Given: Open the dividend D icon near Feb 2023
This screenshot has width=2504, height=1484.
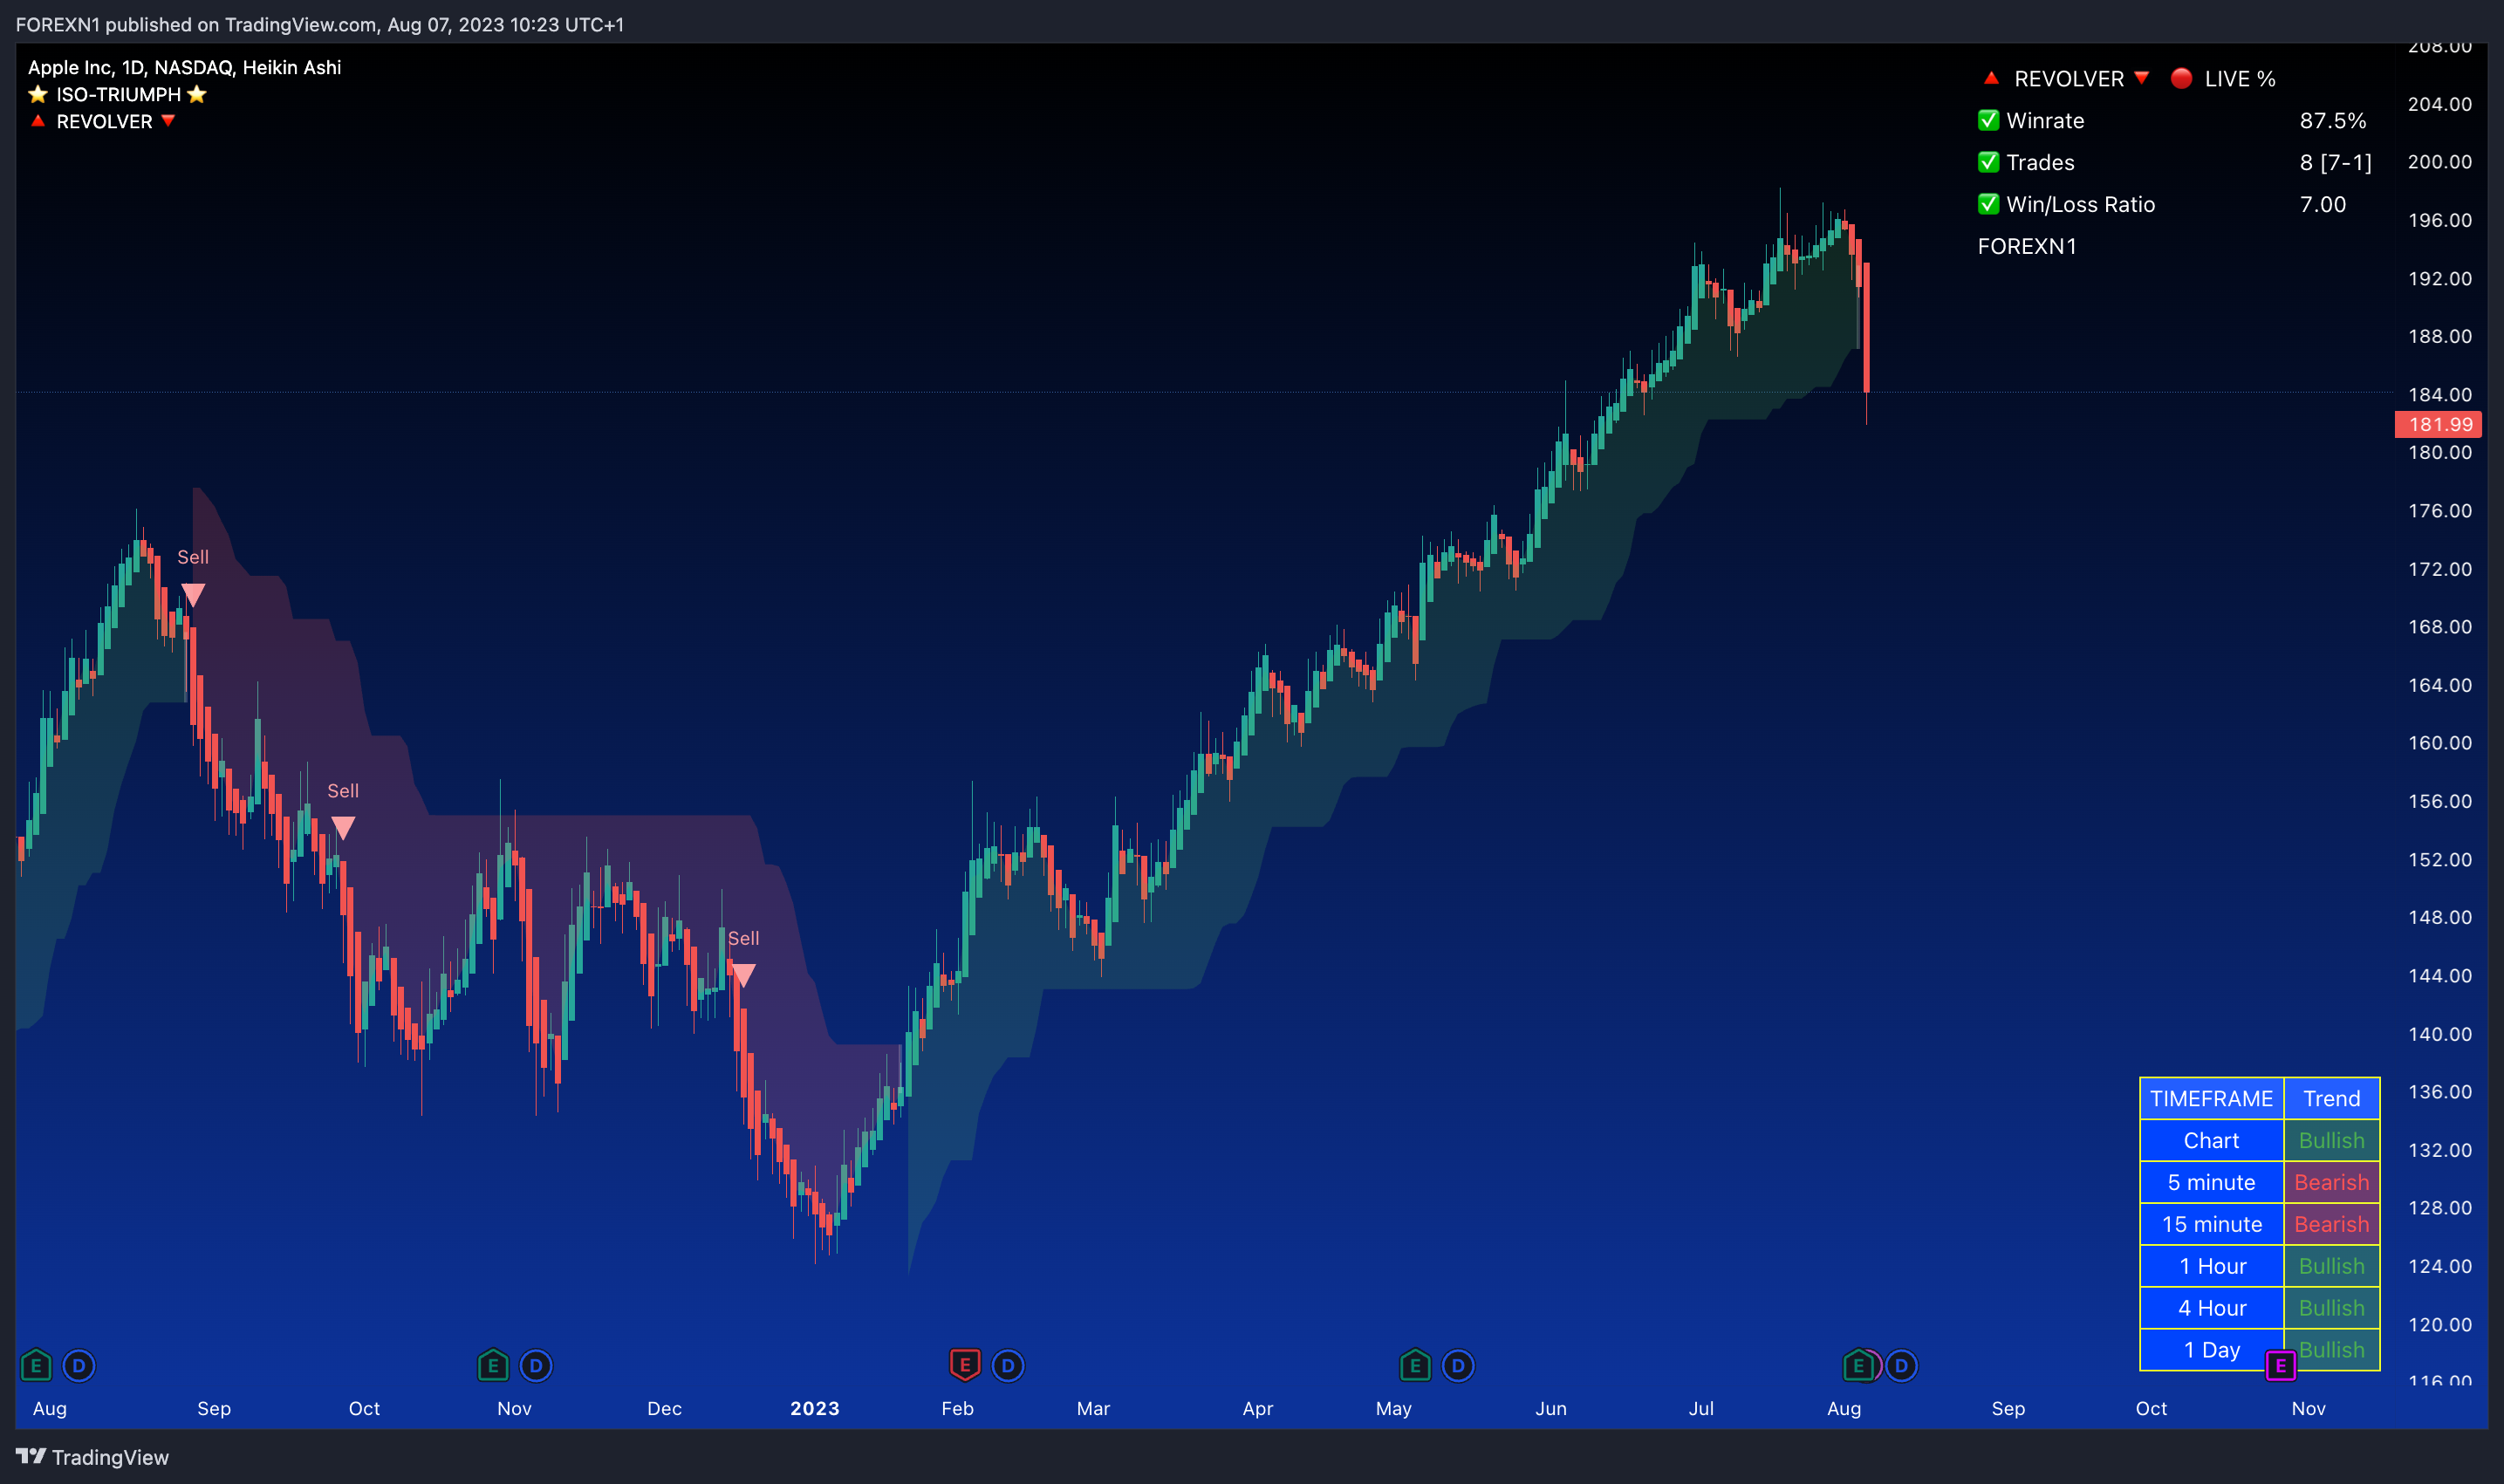Looking at the screenshot, I should [x=1008, y=1365].
